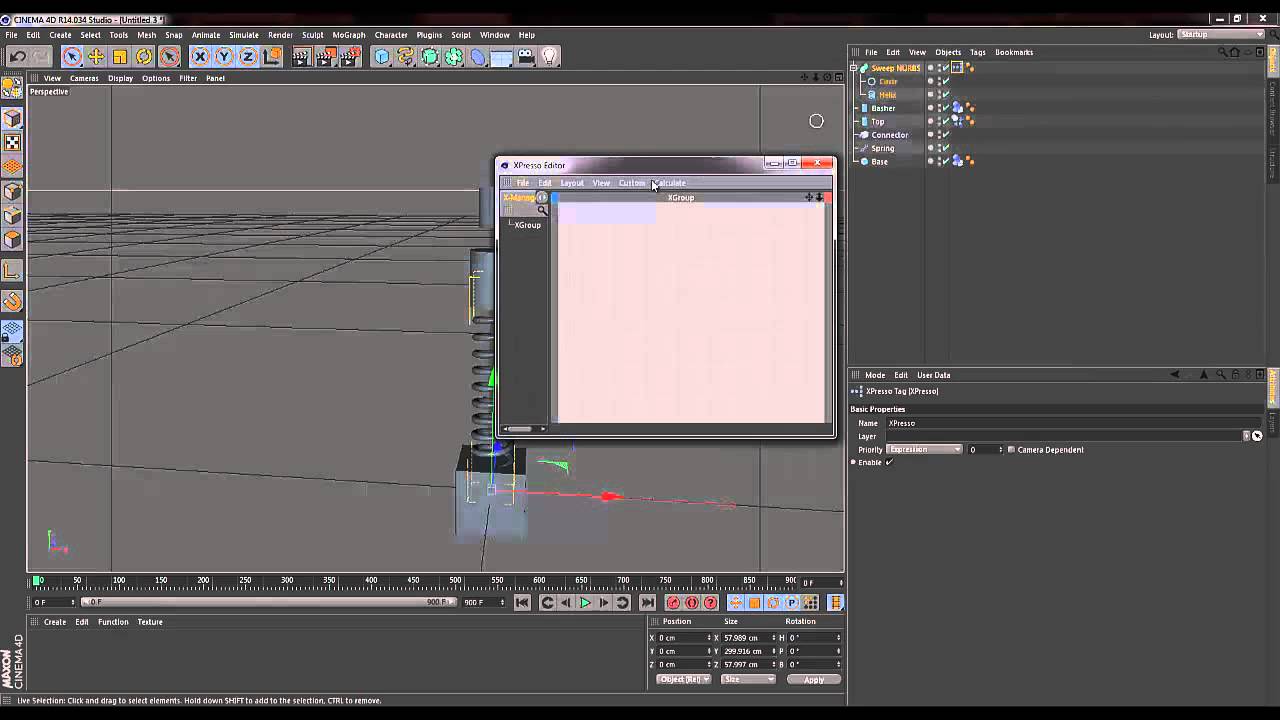This screenshot has height=720, width=1280.
Task: Open viewport Cameras menu
Action: coord(84,78)
